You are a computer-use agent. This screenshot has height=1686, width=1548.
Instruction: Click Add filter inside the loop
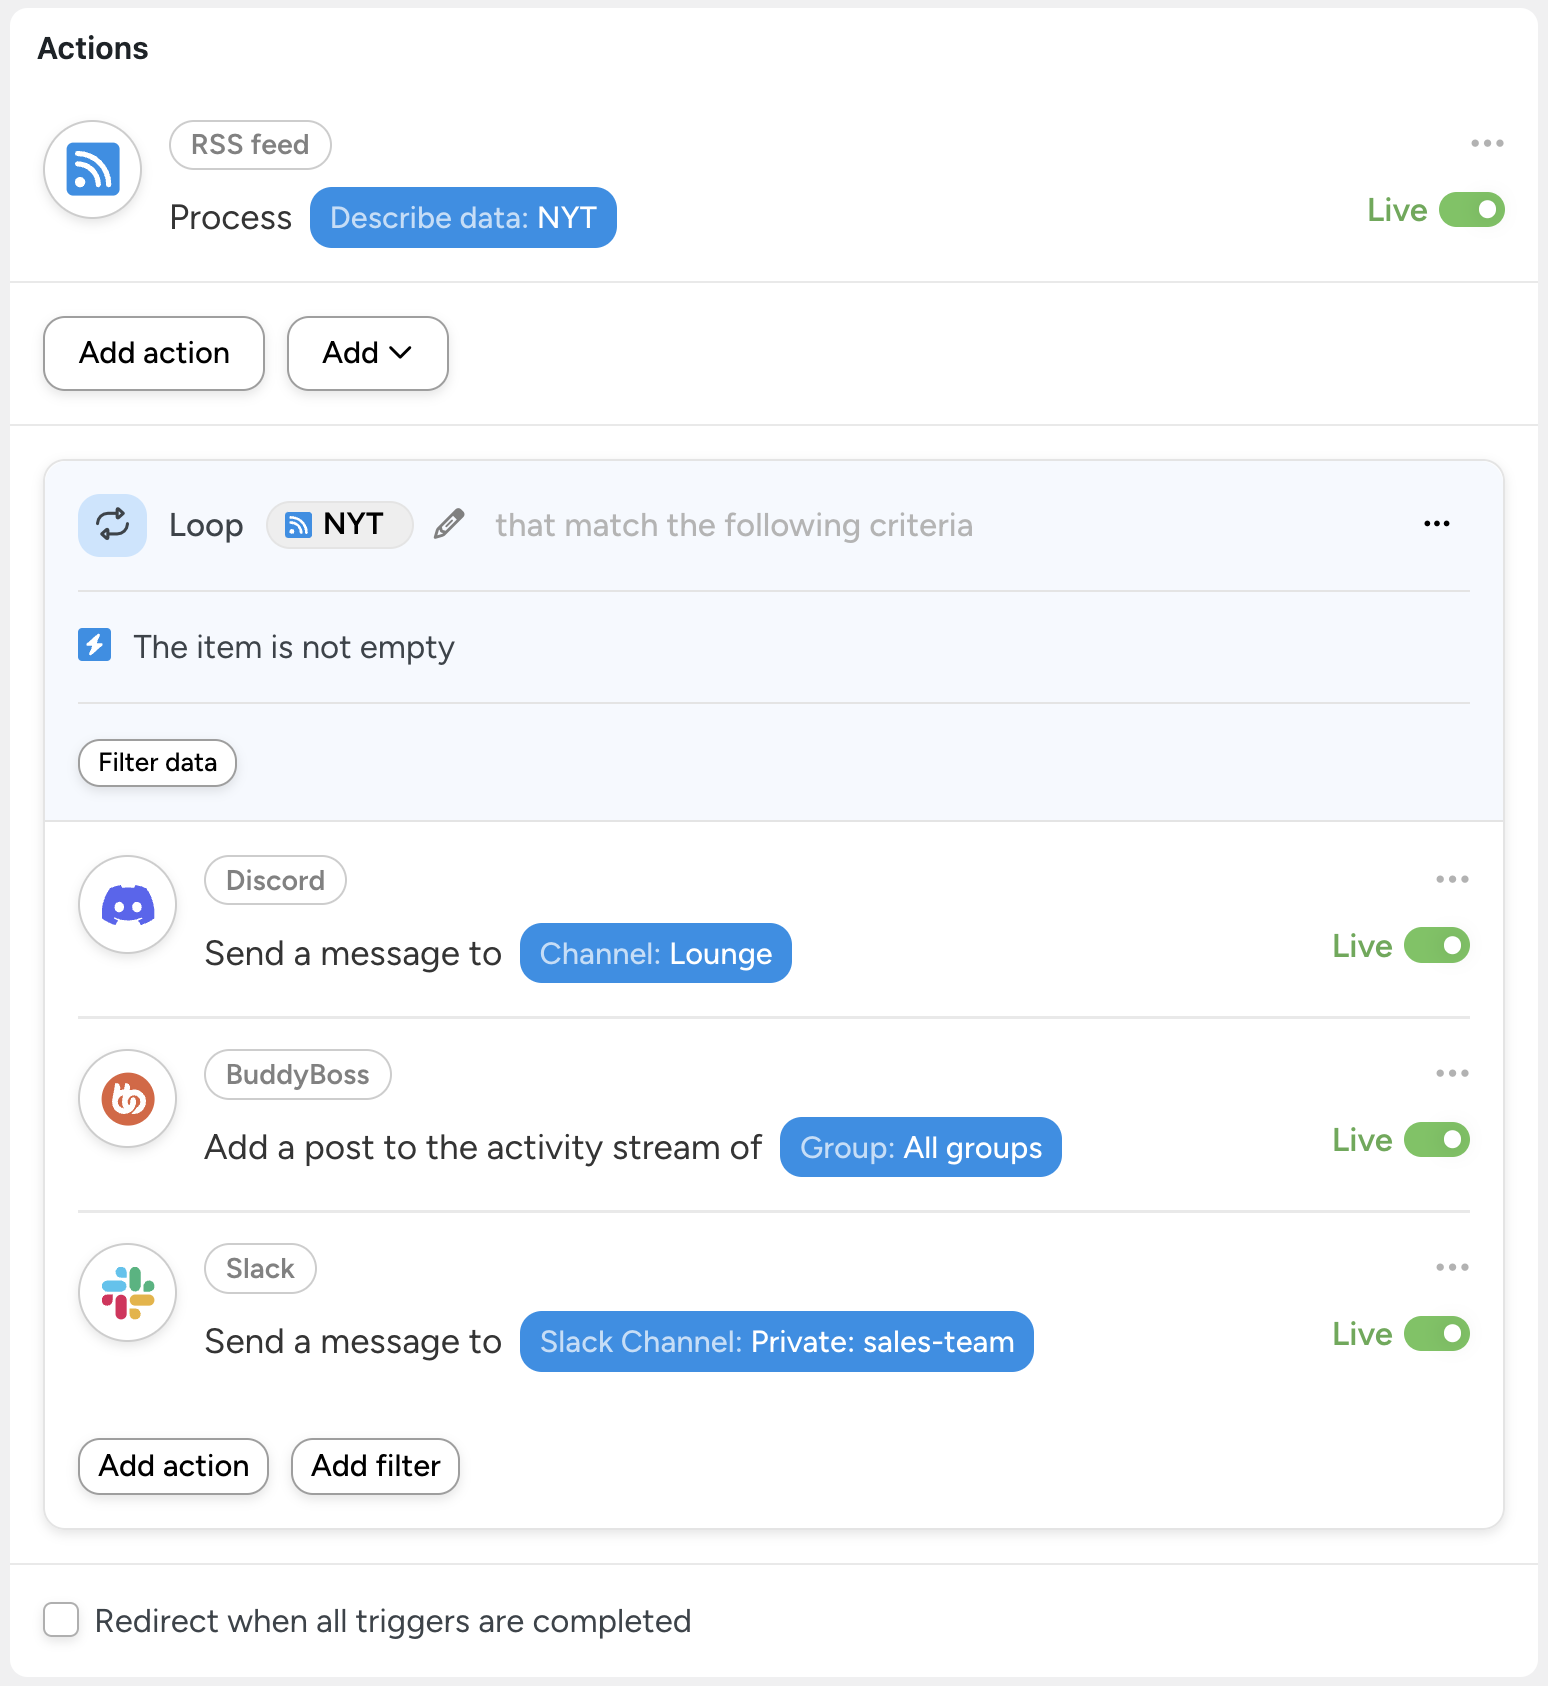[375, 1466]
